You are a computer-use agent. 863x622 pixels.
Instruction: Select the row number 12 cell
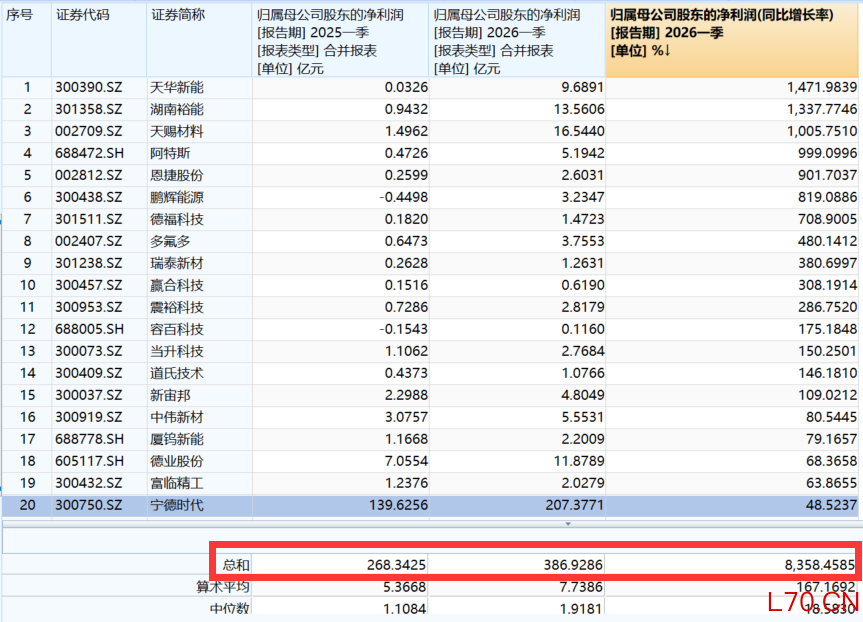[27, 330]
